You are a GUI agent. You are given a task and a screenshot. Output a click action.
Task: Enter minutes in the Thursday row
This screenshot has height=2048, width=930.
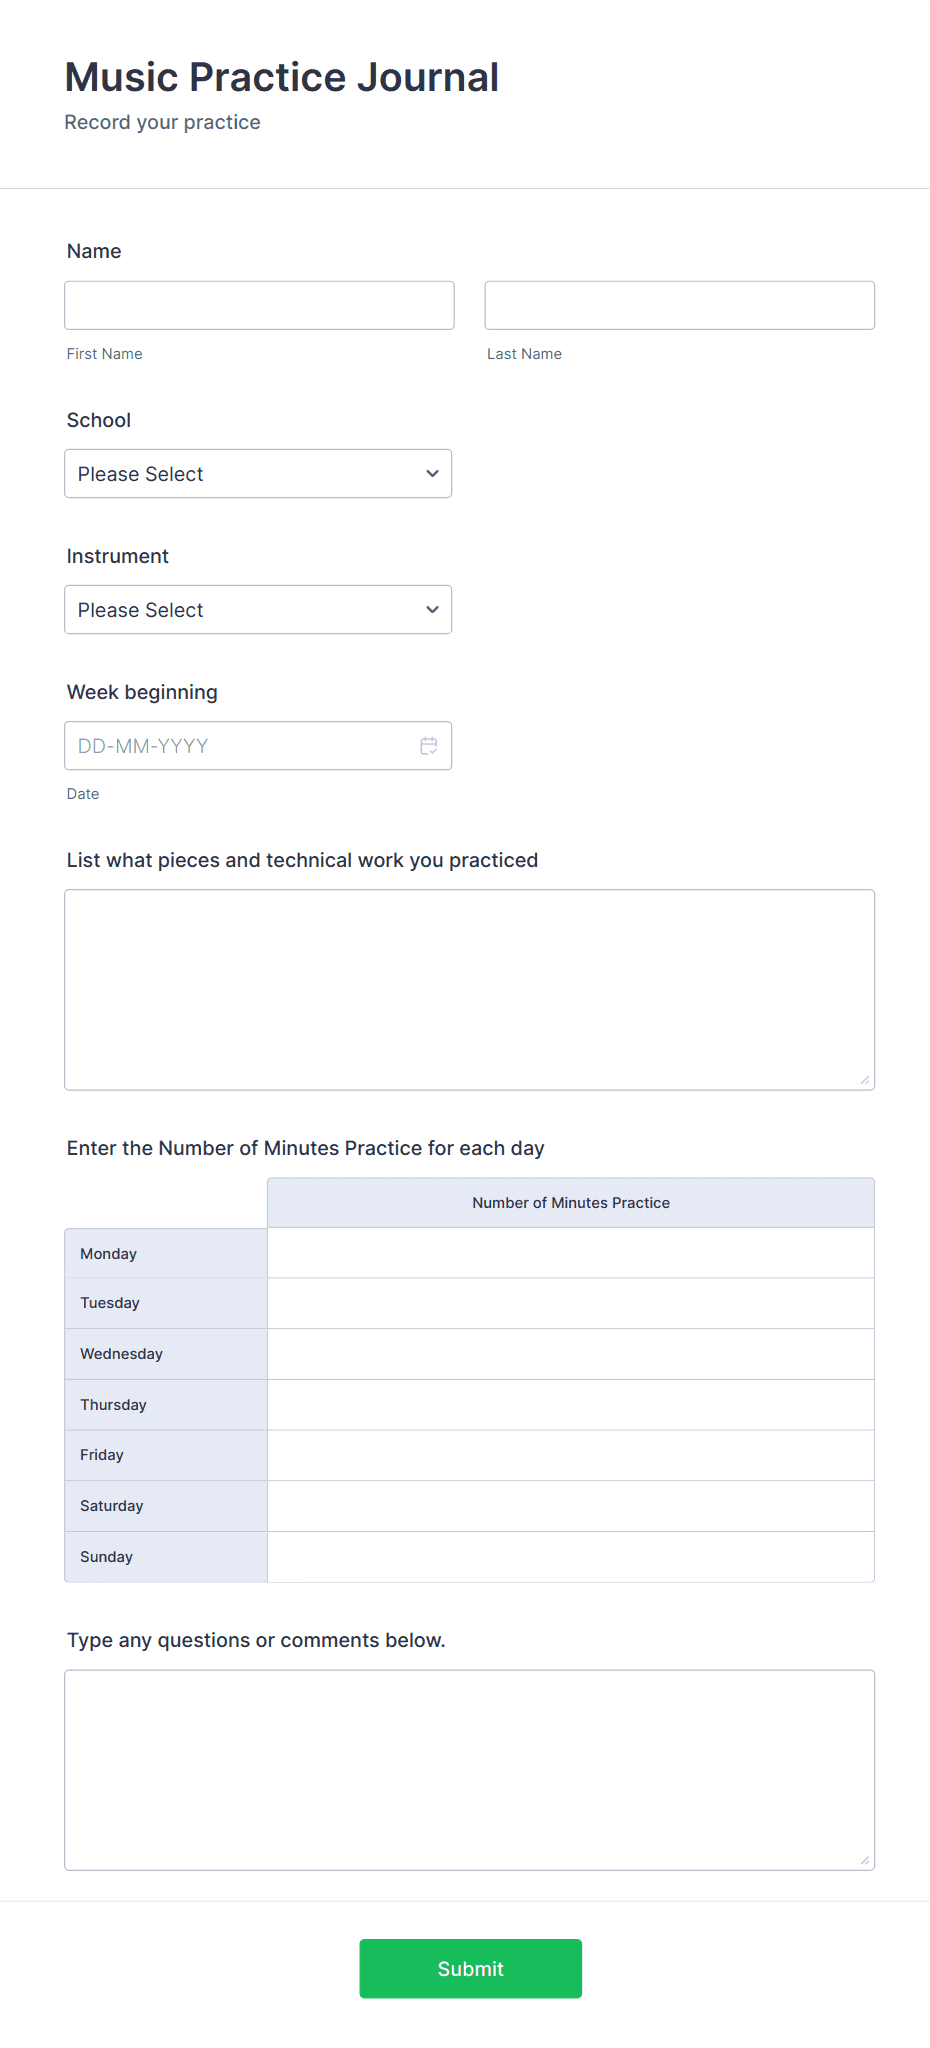pos(570,1404)
